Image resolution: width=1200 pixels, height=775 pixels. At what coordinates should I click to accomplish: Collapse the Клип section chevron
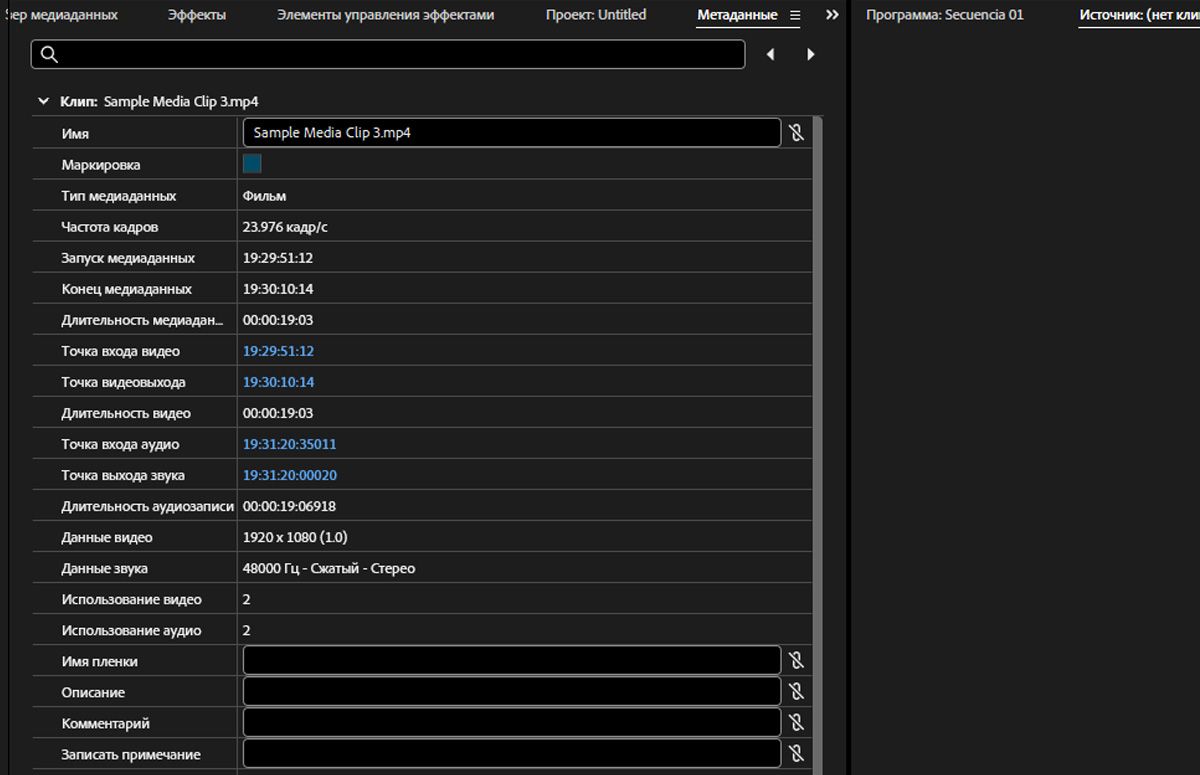(x=43, y=101)
